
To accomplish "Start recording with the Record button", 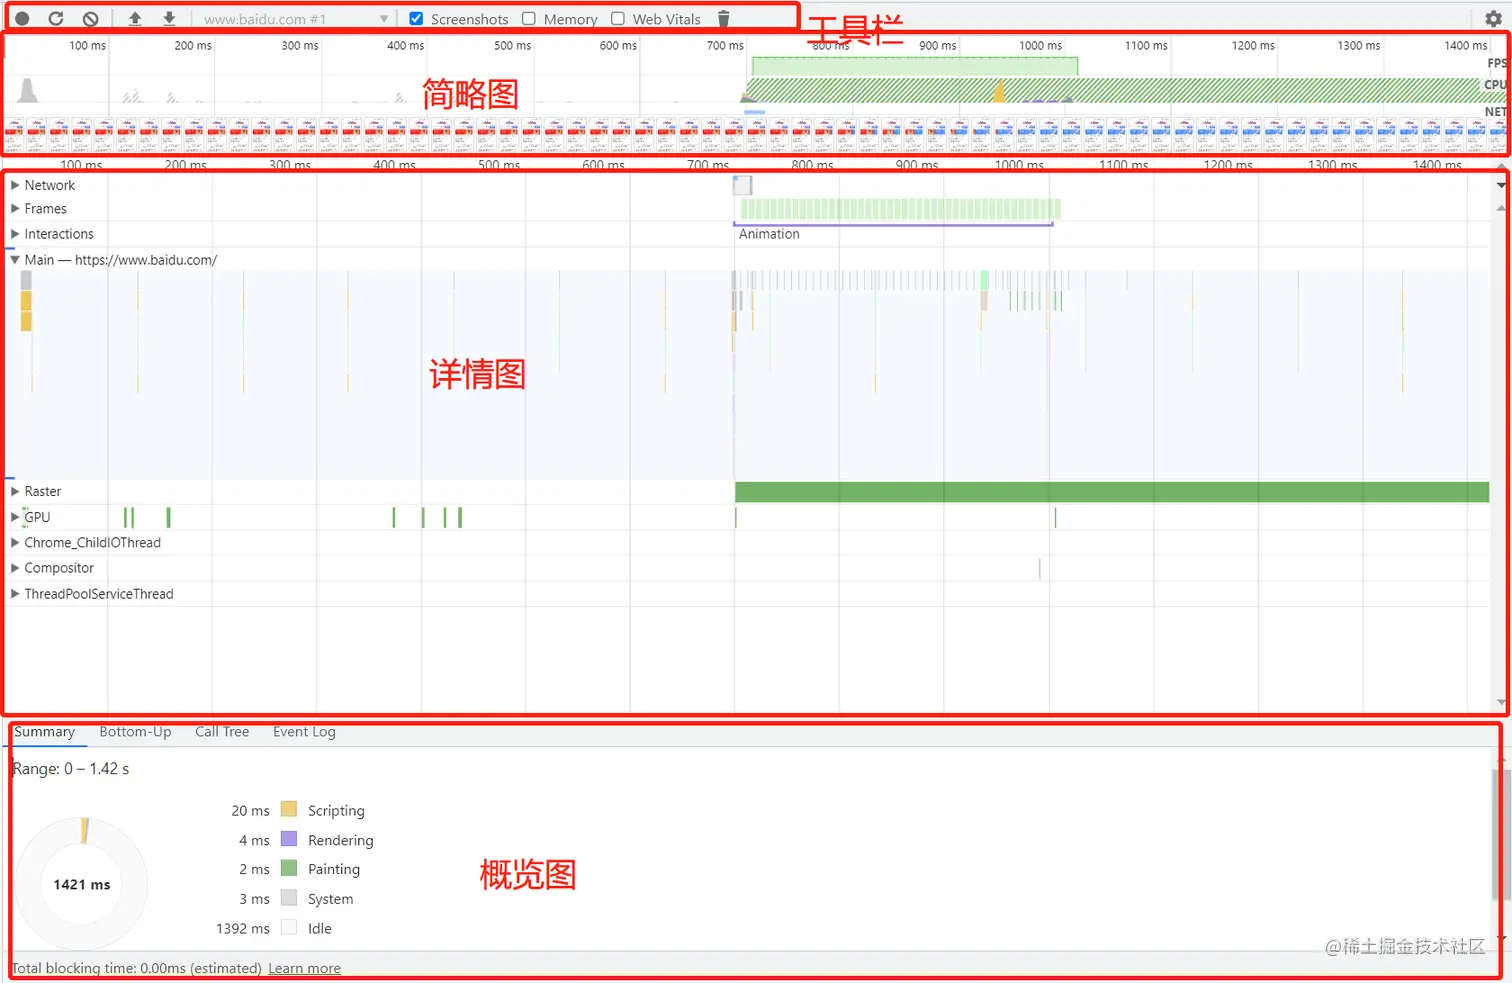I will (x=22, y=19).
